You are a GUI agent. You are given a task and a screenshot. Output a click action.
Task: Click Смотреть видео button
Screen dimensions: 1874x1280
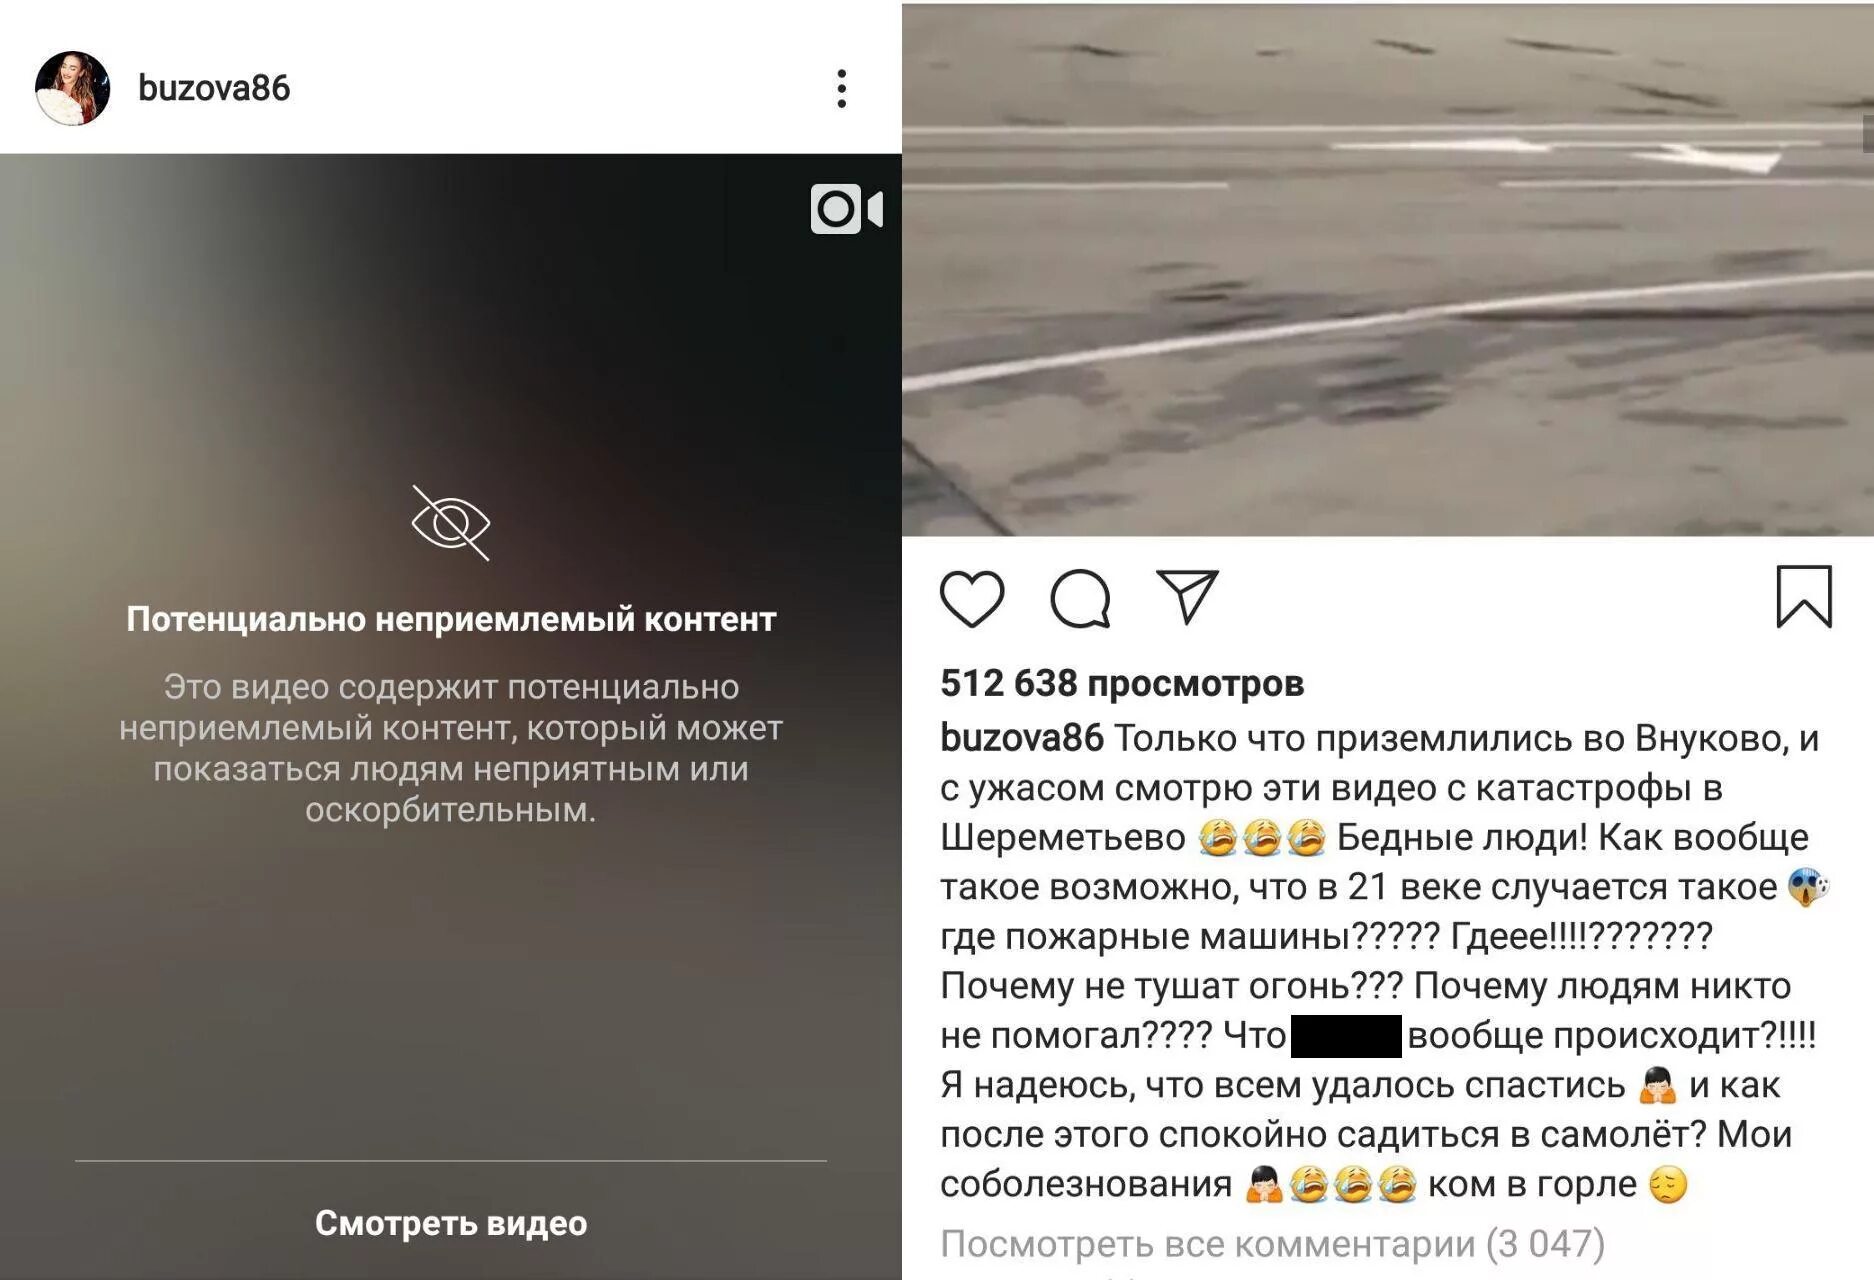point(451,1222)
